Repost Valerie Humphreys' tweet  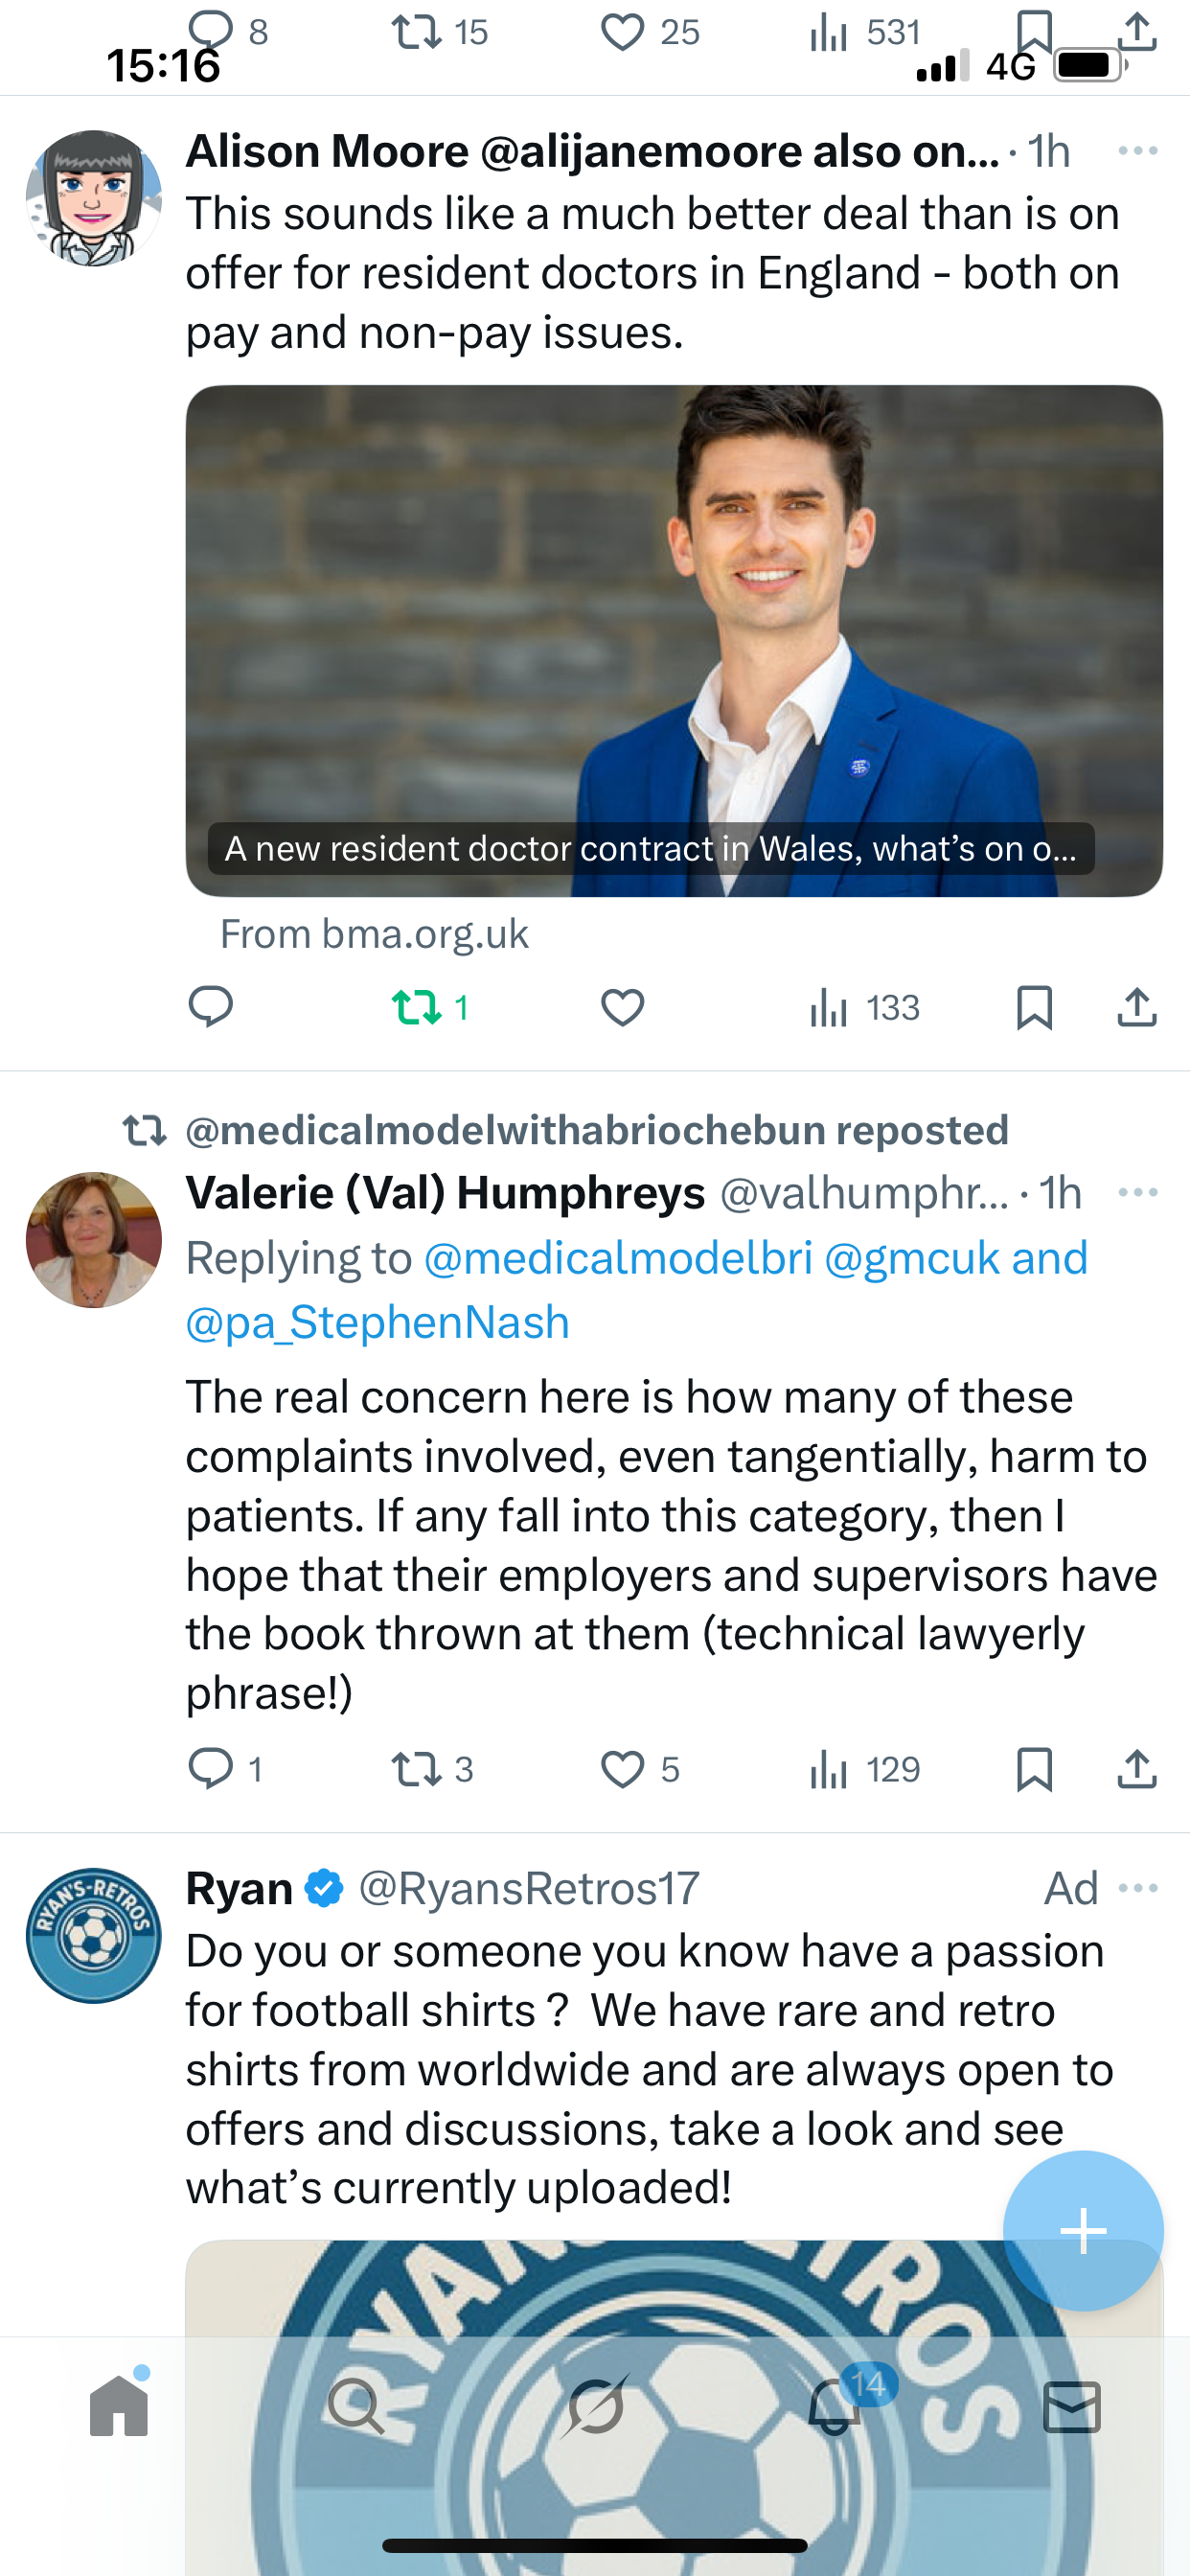pyautogui.click(x=418, y=1768)
